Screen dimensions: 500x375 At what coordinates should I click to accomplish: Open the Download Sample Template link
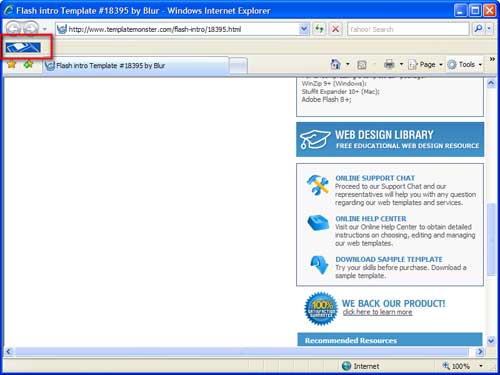389,259
